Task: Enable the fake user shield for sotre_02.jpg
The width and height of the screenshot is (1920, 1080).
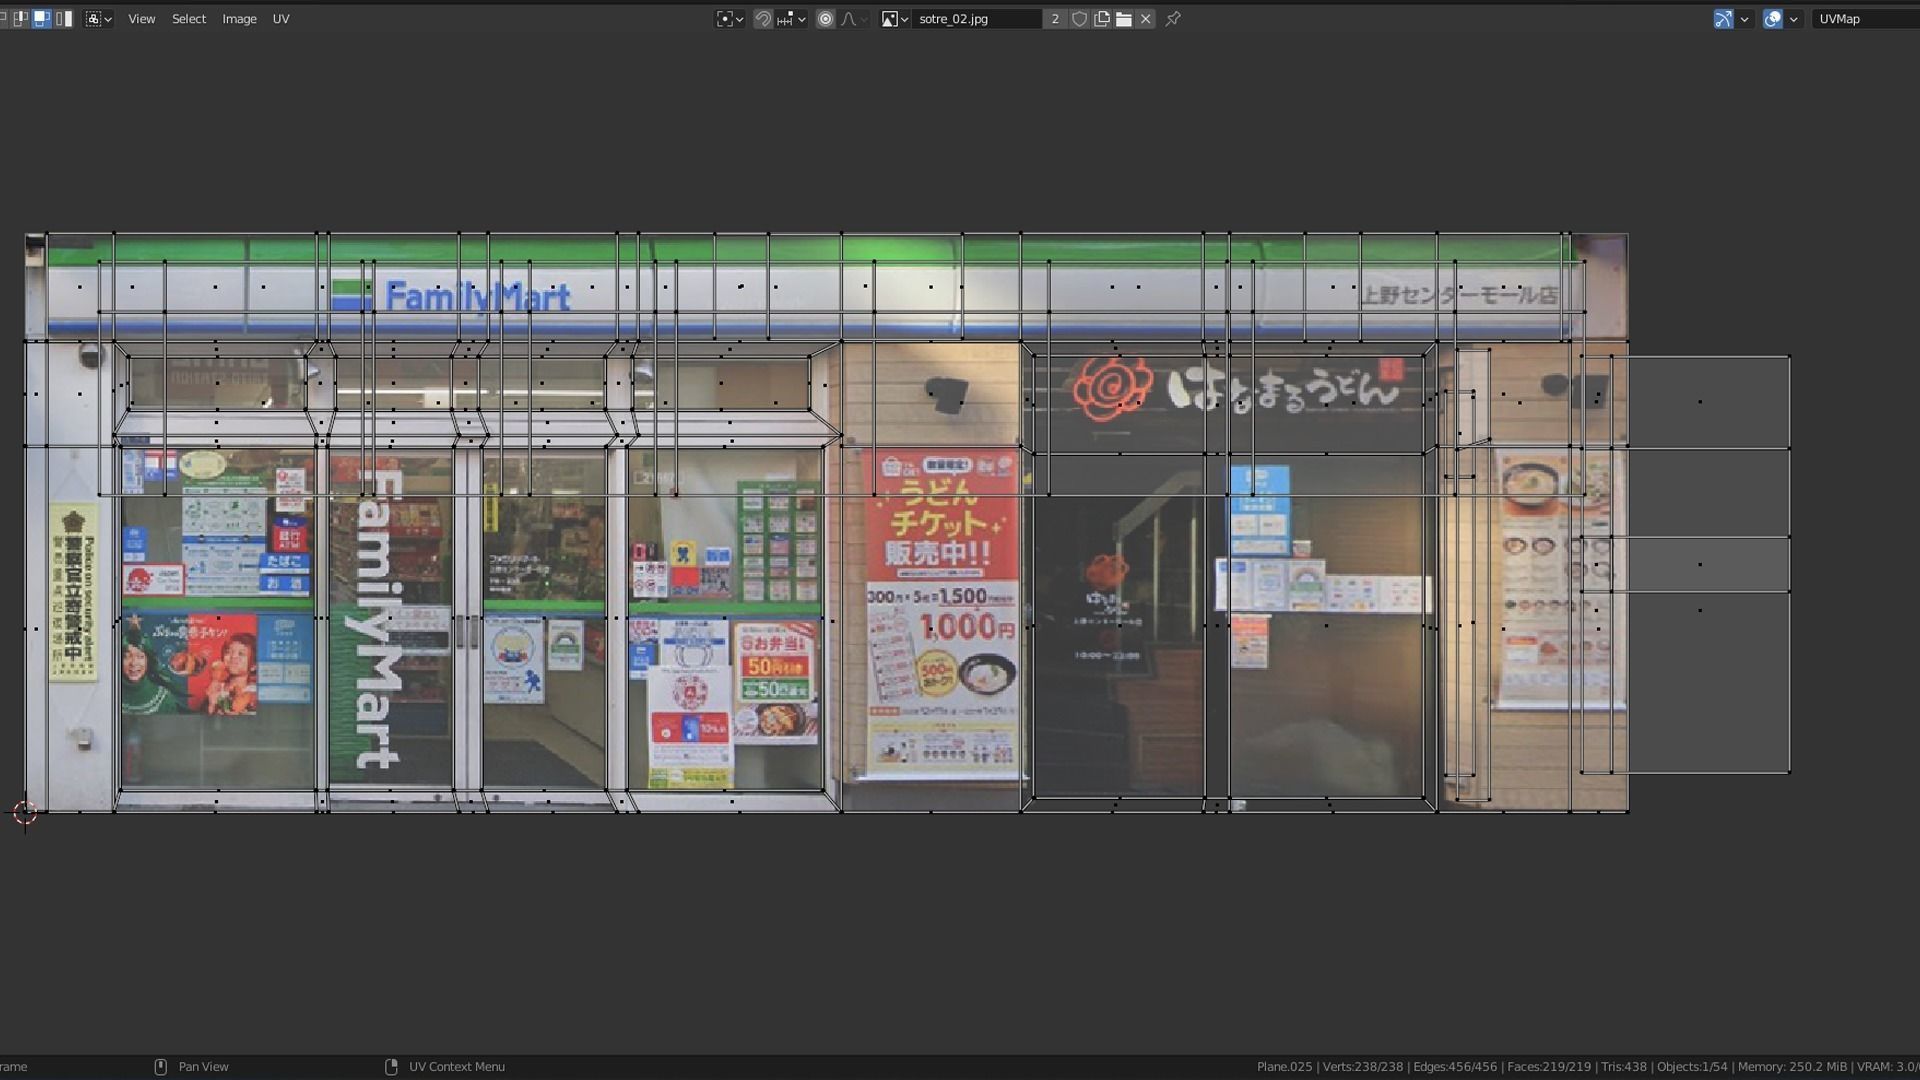Action: coord(1078,18)
